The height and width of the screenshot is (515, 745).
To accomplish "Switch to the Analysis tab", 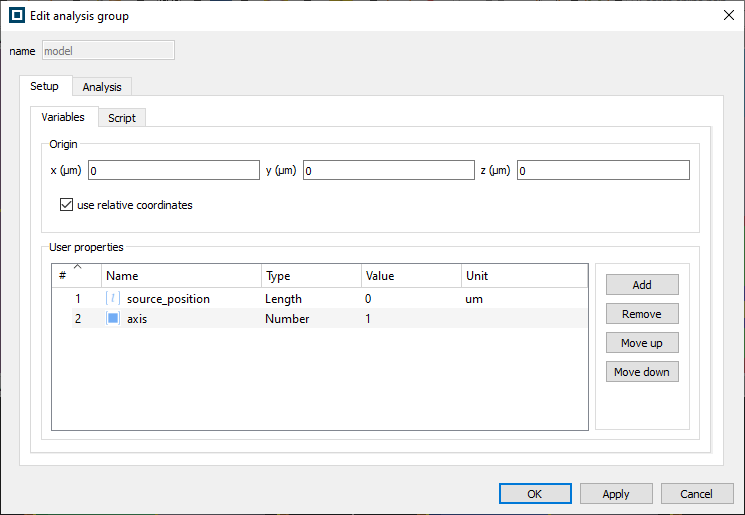I will click(102, 87).
